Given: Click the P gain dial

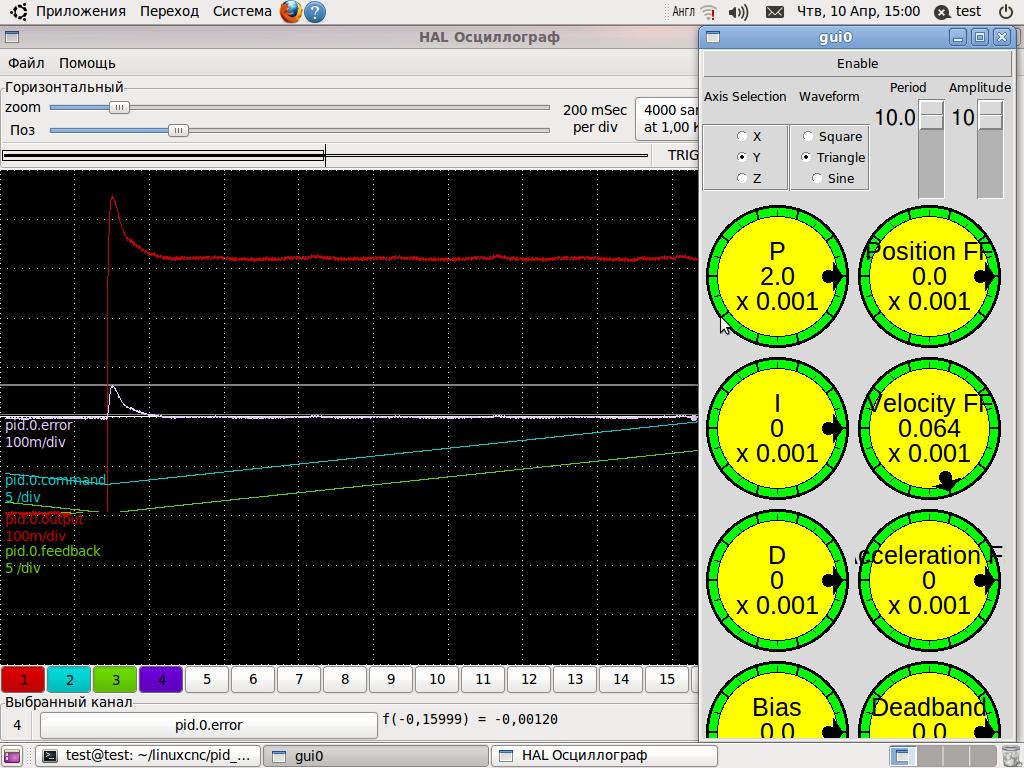Looking at the screenshot, I should point(776,276).
